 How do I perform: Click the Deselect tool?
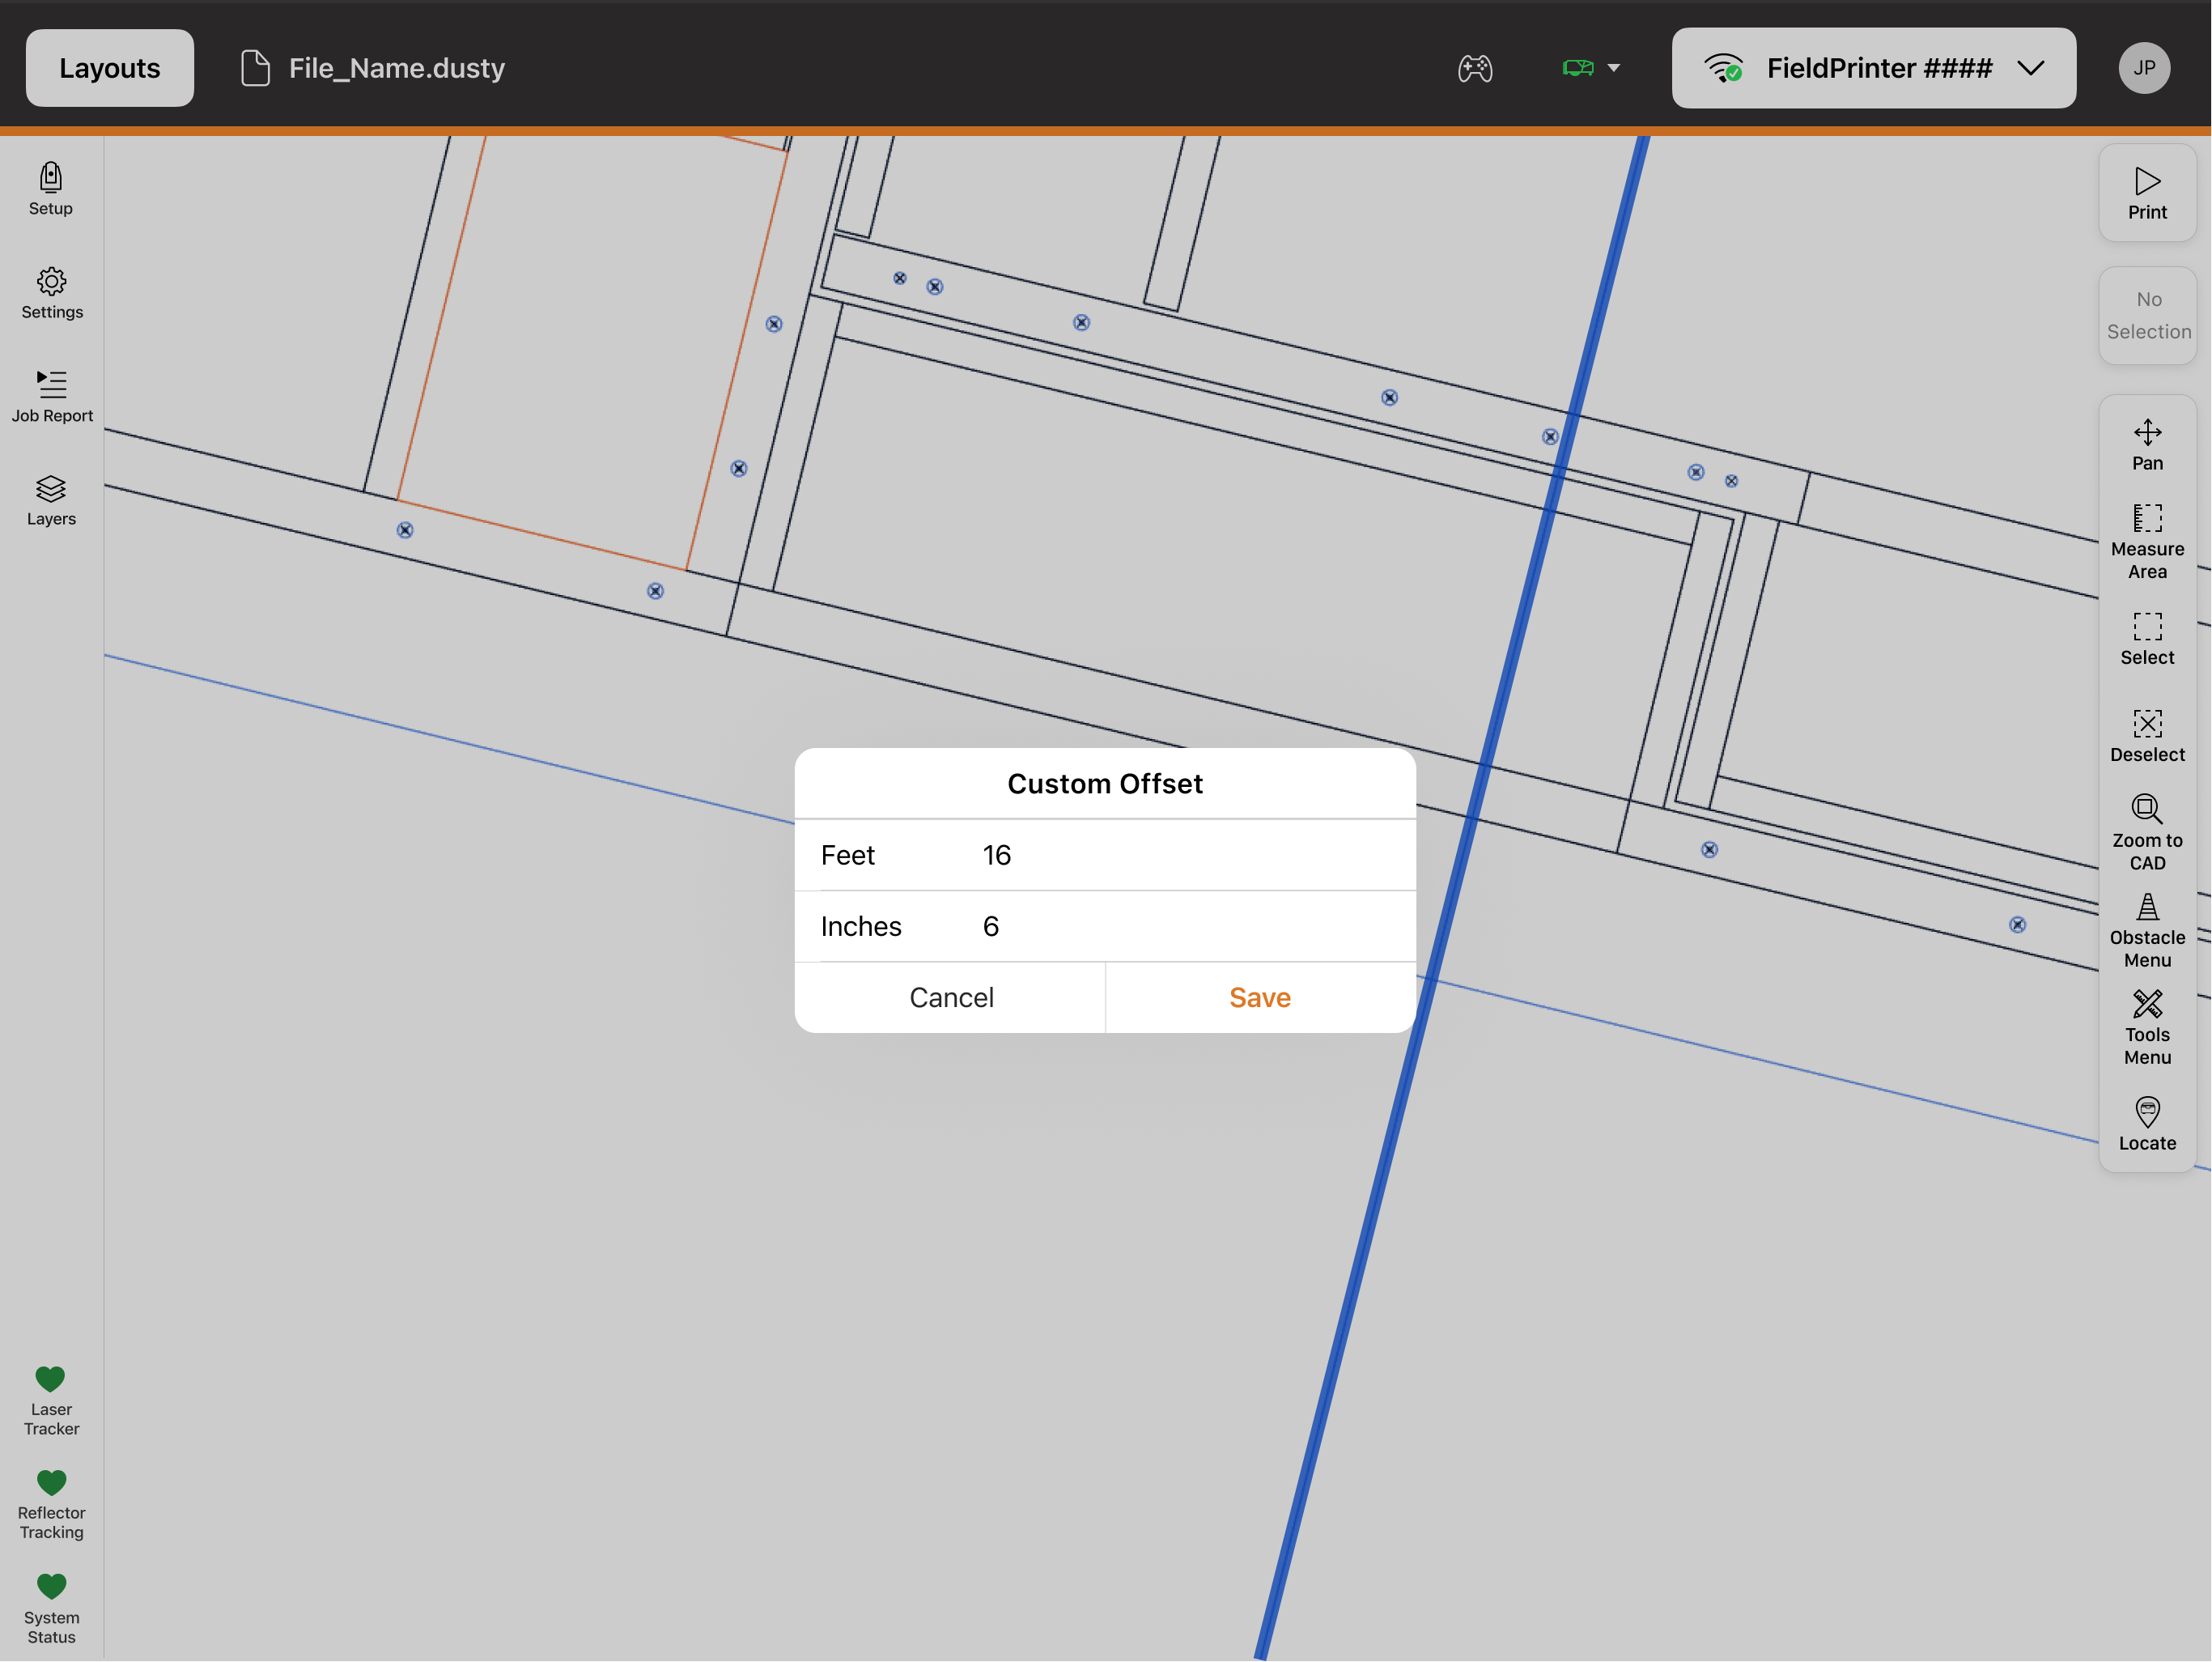[2147, 736]
